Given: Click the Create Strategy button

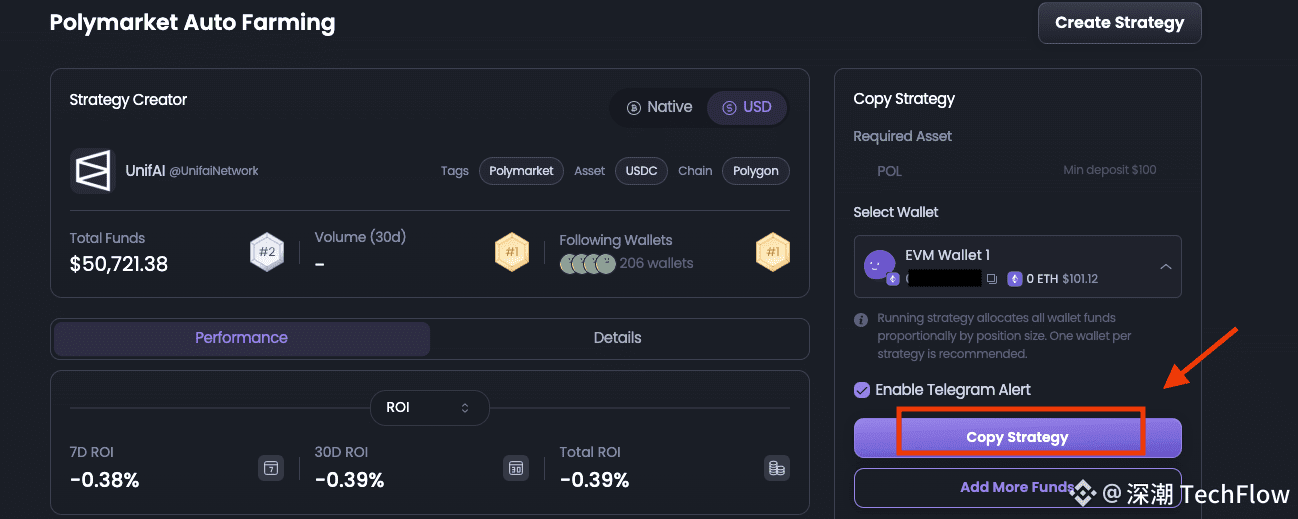Looking at the screenshot, I should pos(1119,23).
